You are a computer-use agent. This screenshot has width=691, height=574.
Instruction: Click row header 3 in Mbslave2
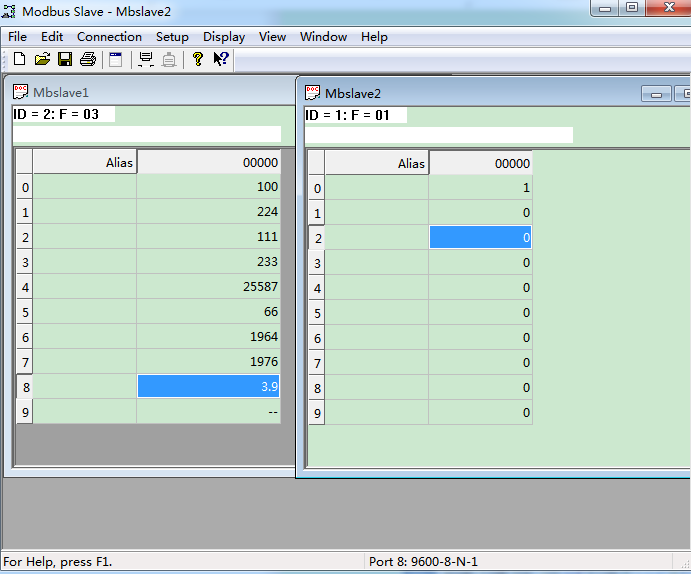(x=317, y=263)
